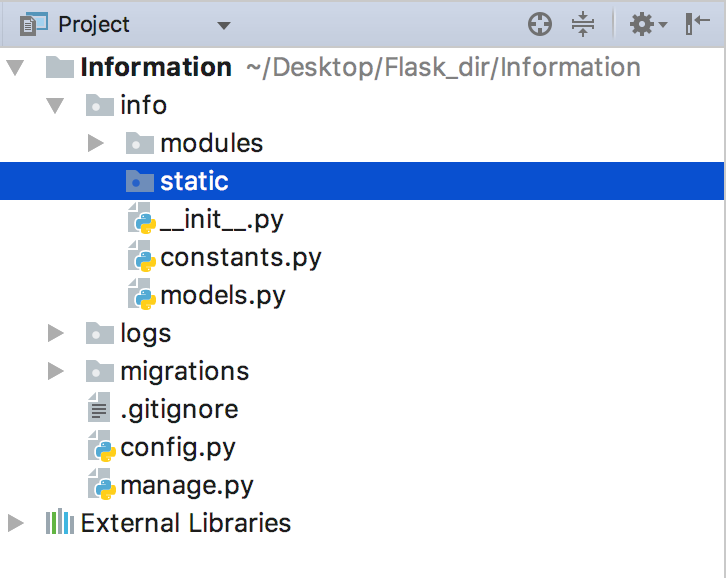The image size is (726, 578).
Task: Collapse the info folder
Action: pyautogui.click(x=55, y=106)
